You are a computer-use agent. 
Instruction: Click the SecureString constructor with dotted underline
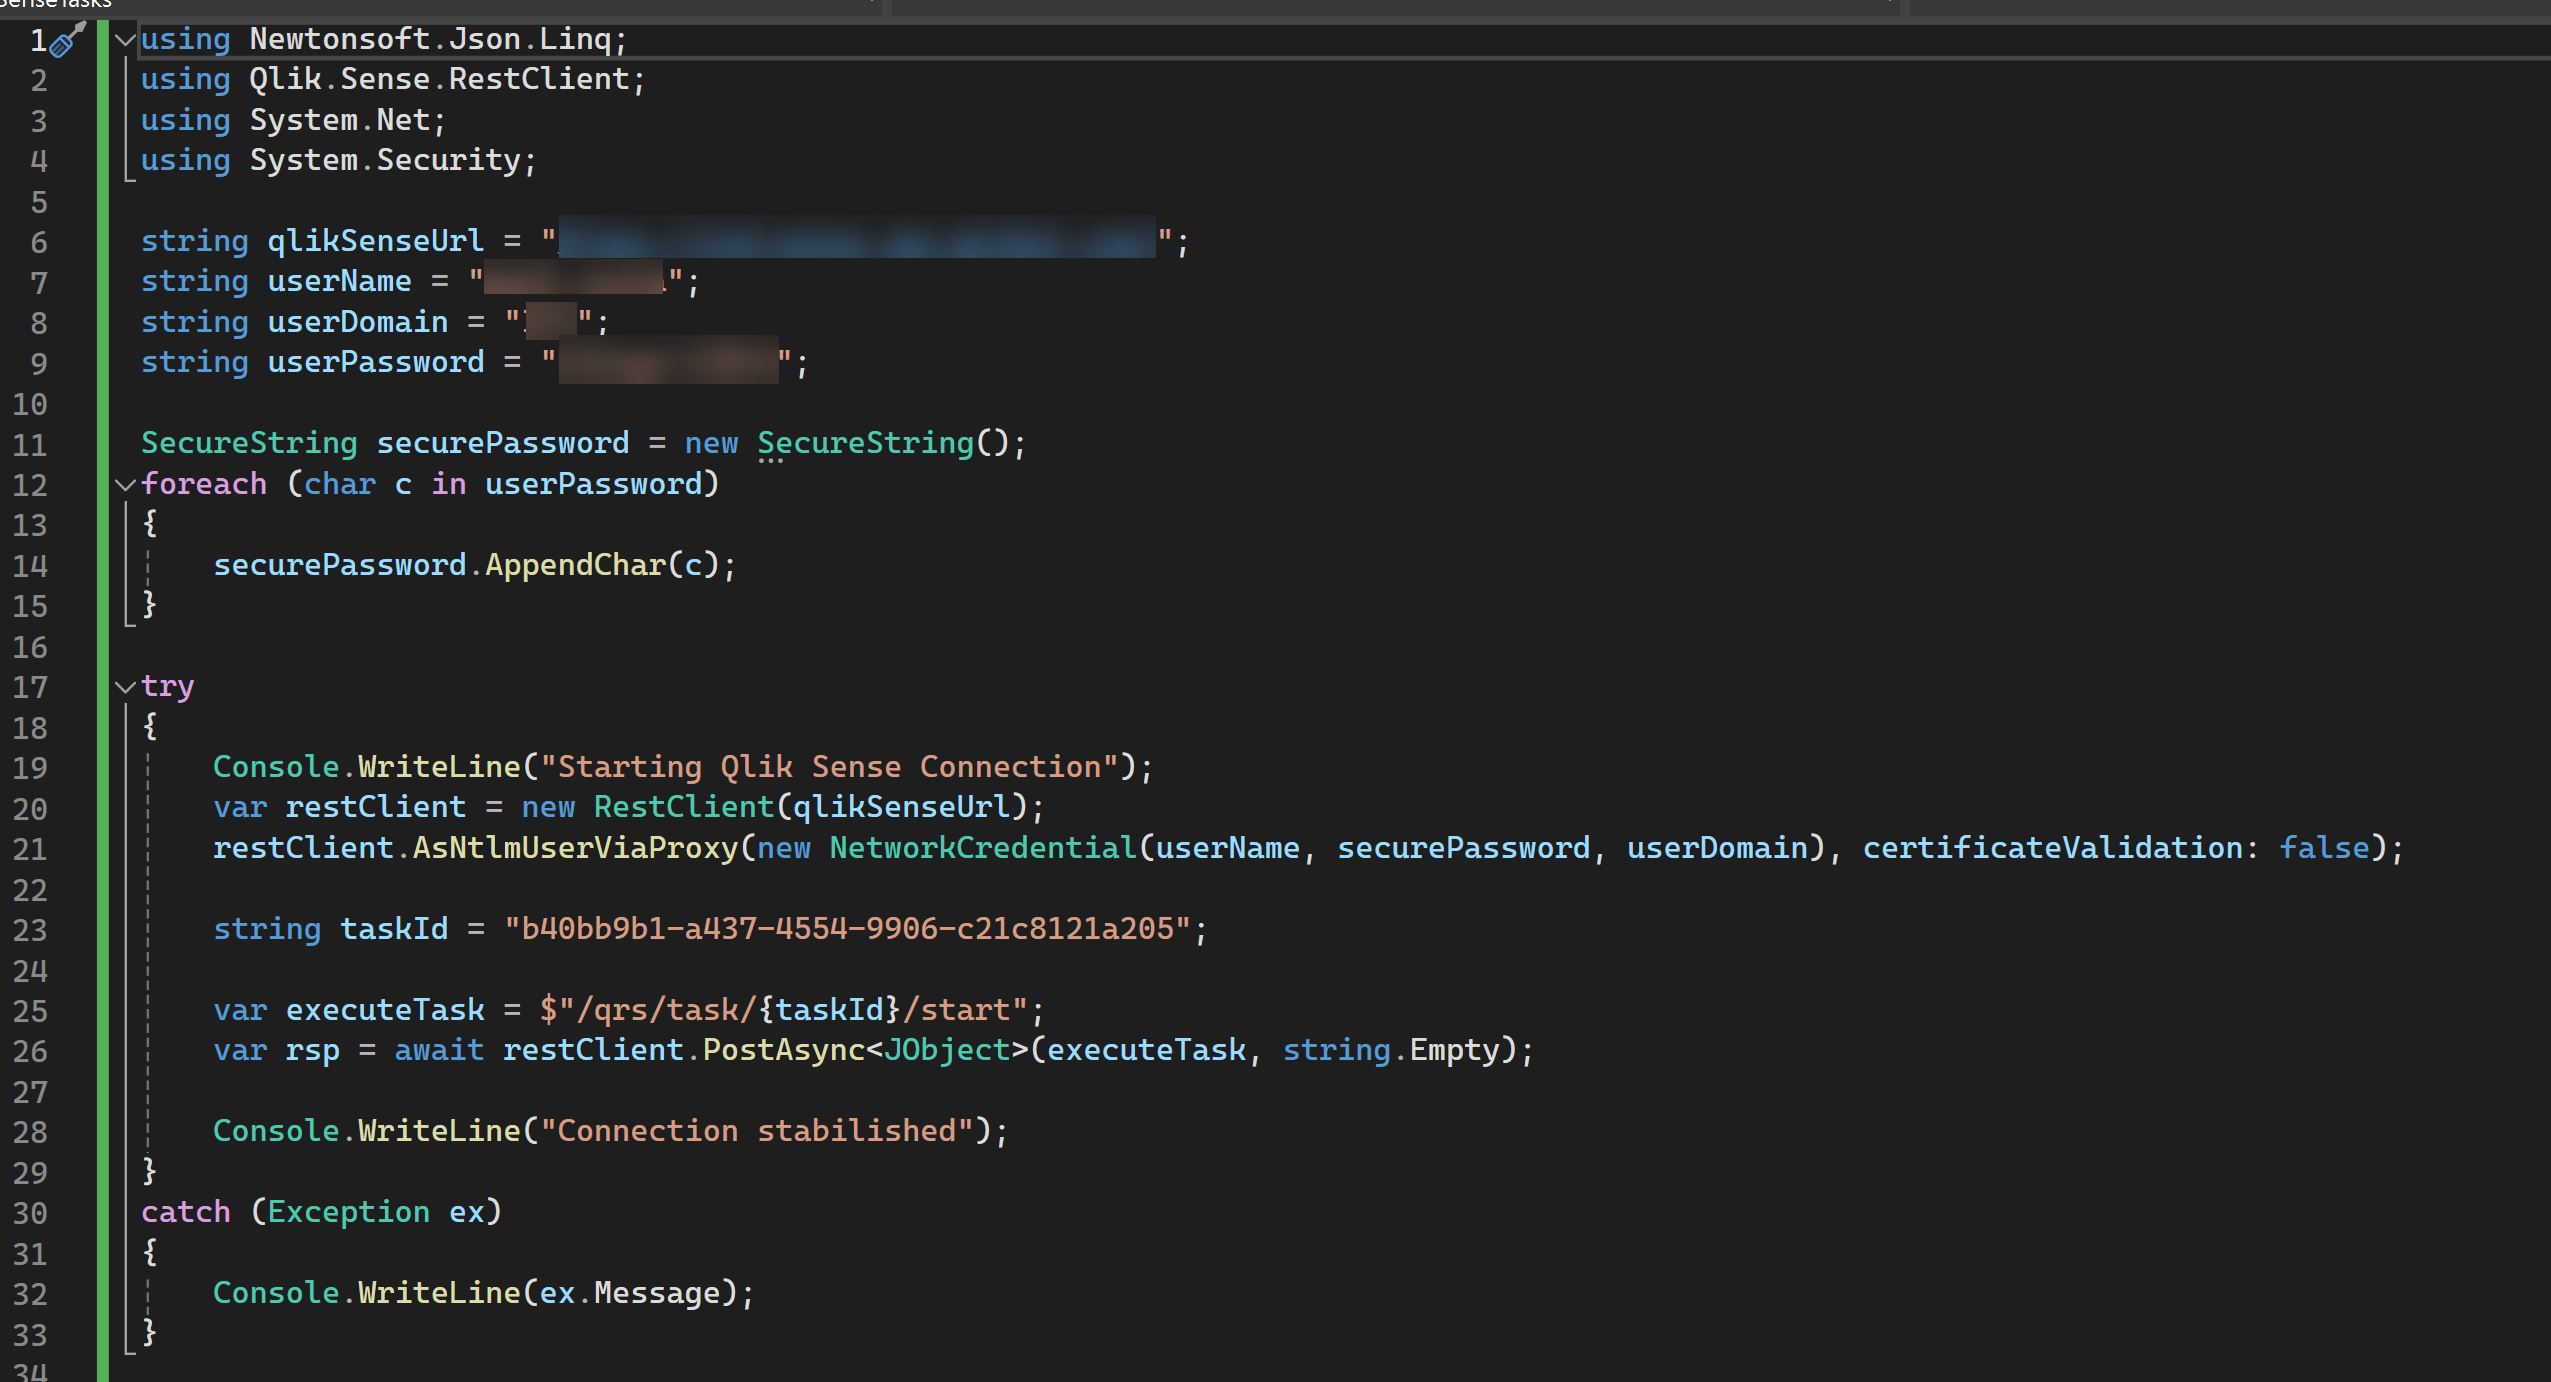865,443
